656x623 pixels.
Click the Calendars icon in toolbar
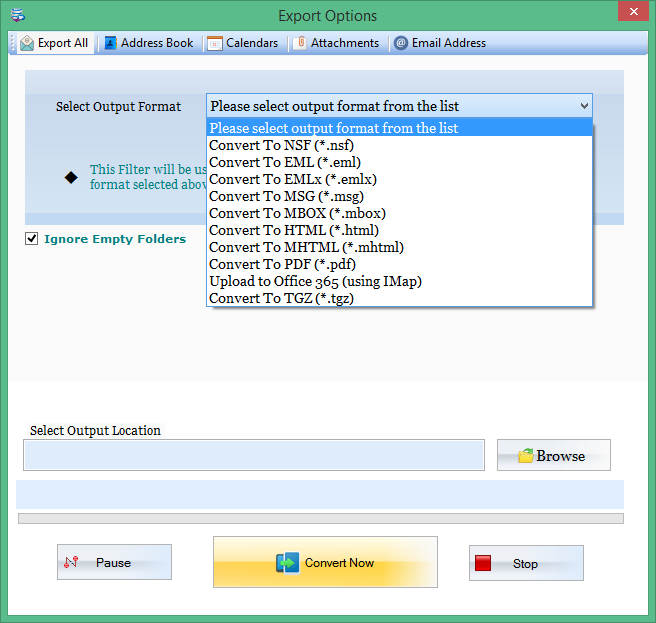215,43
